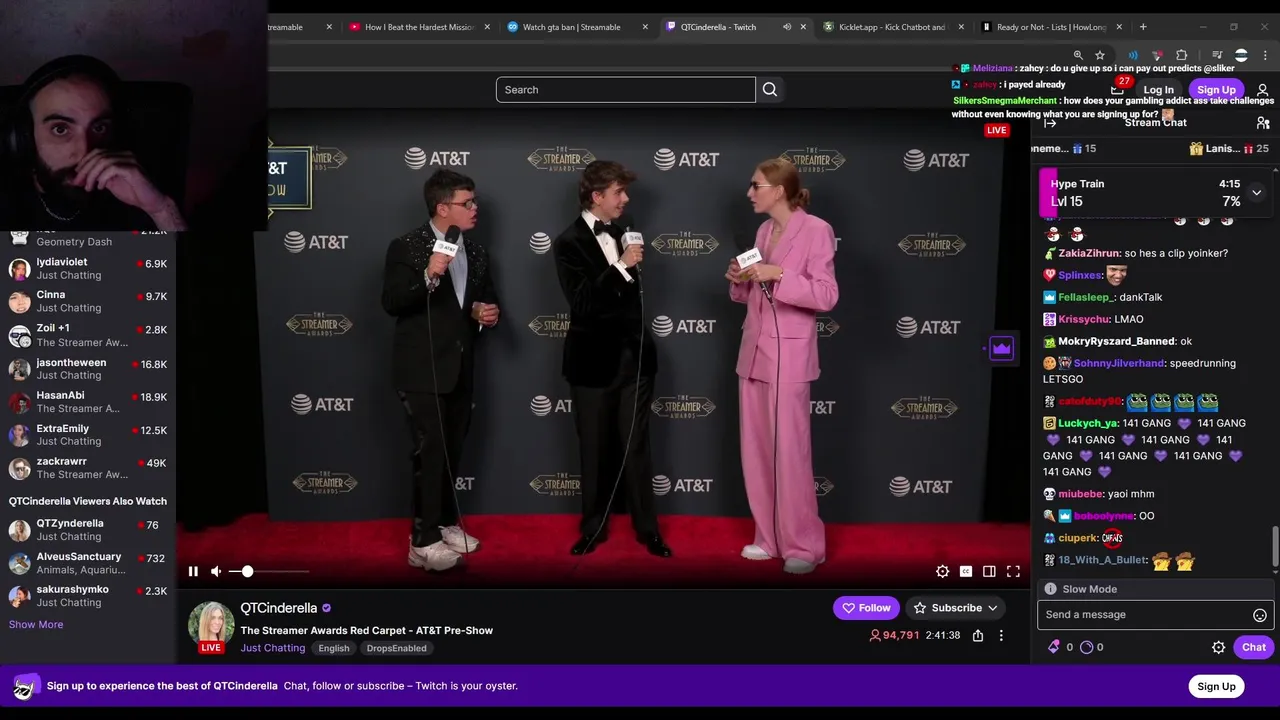Mute the video player volume
The image size is (1280, 720).
point(216,571)
